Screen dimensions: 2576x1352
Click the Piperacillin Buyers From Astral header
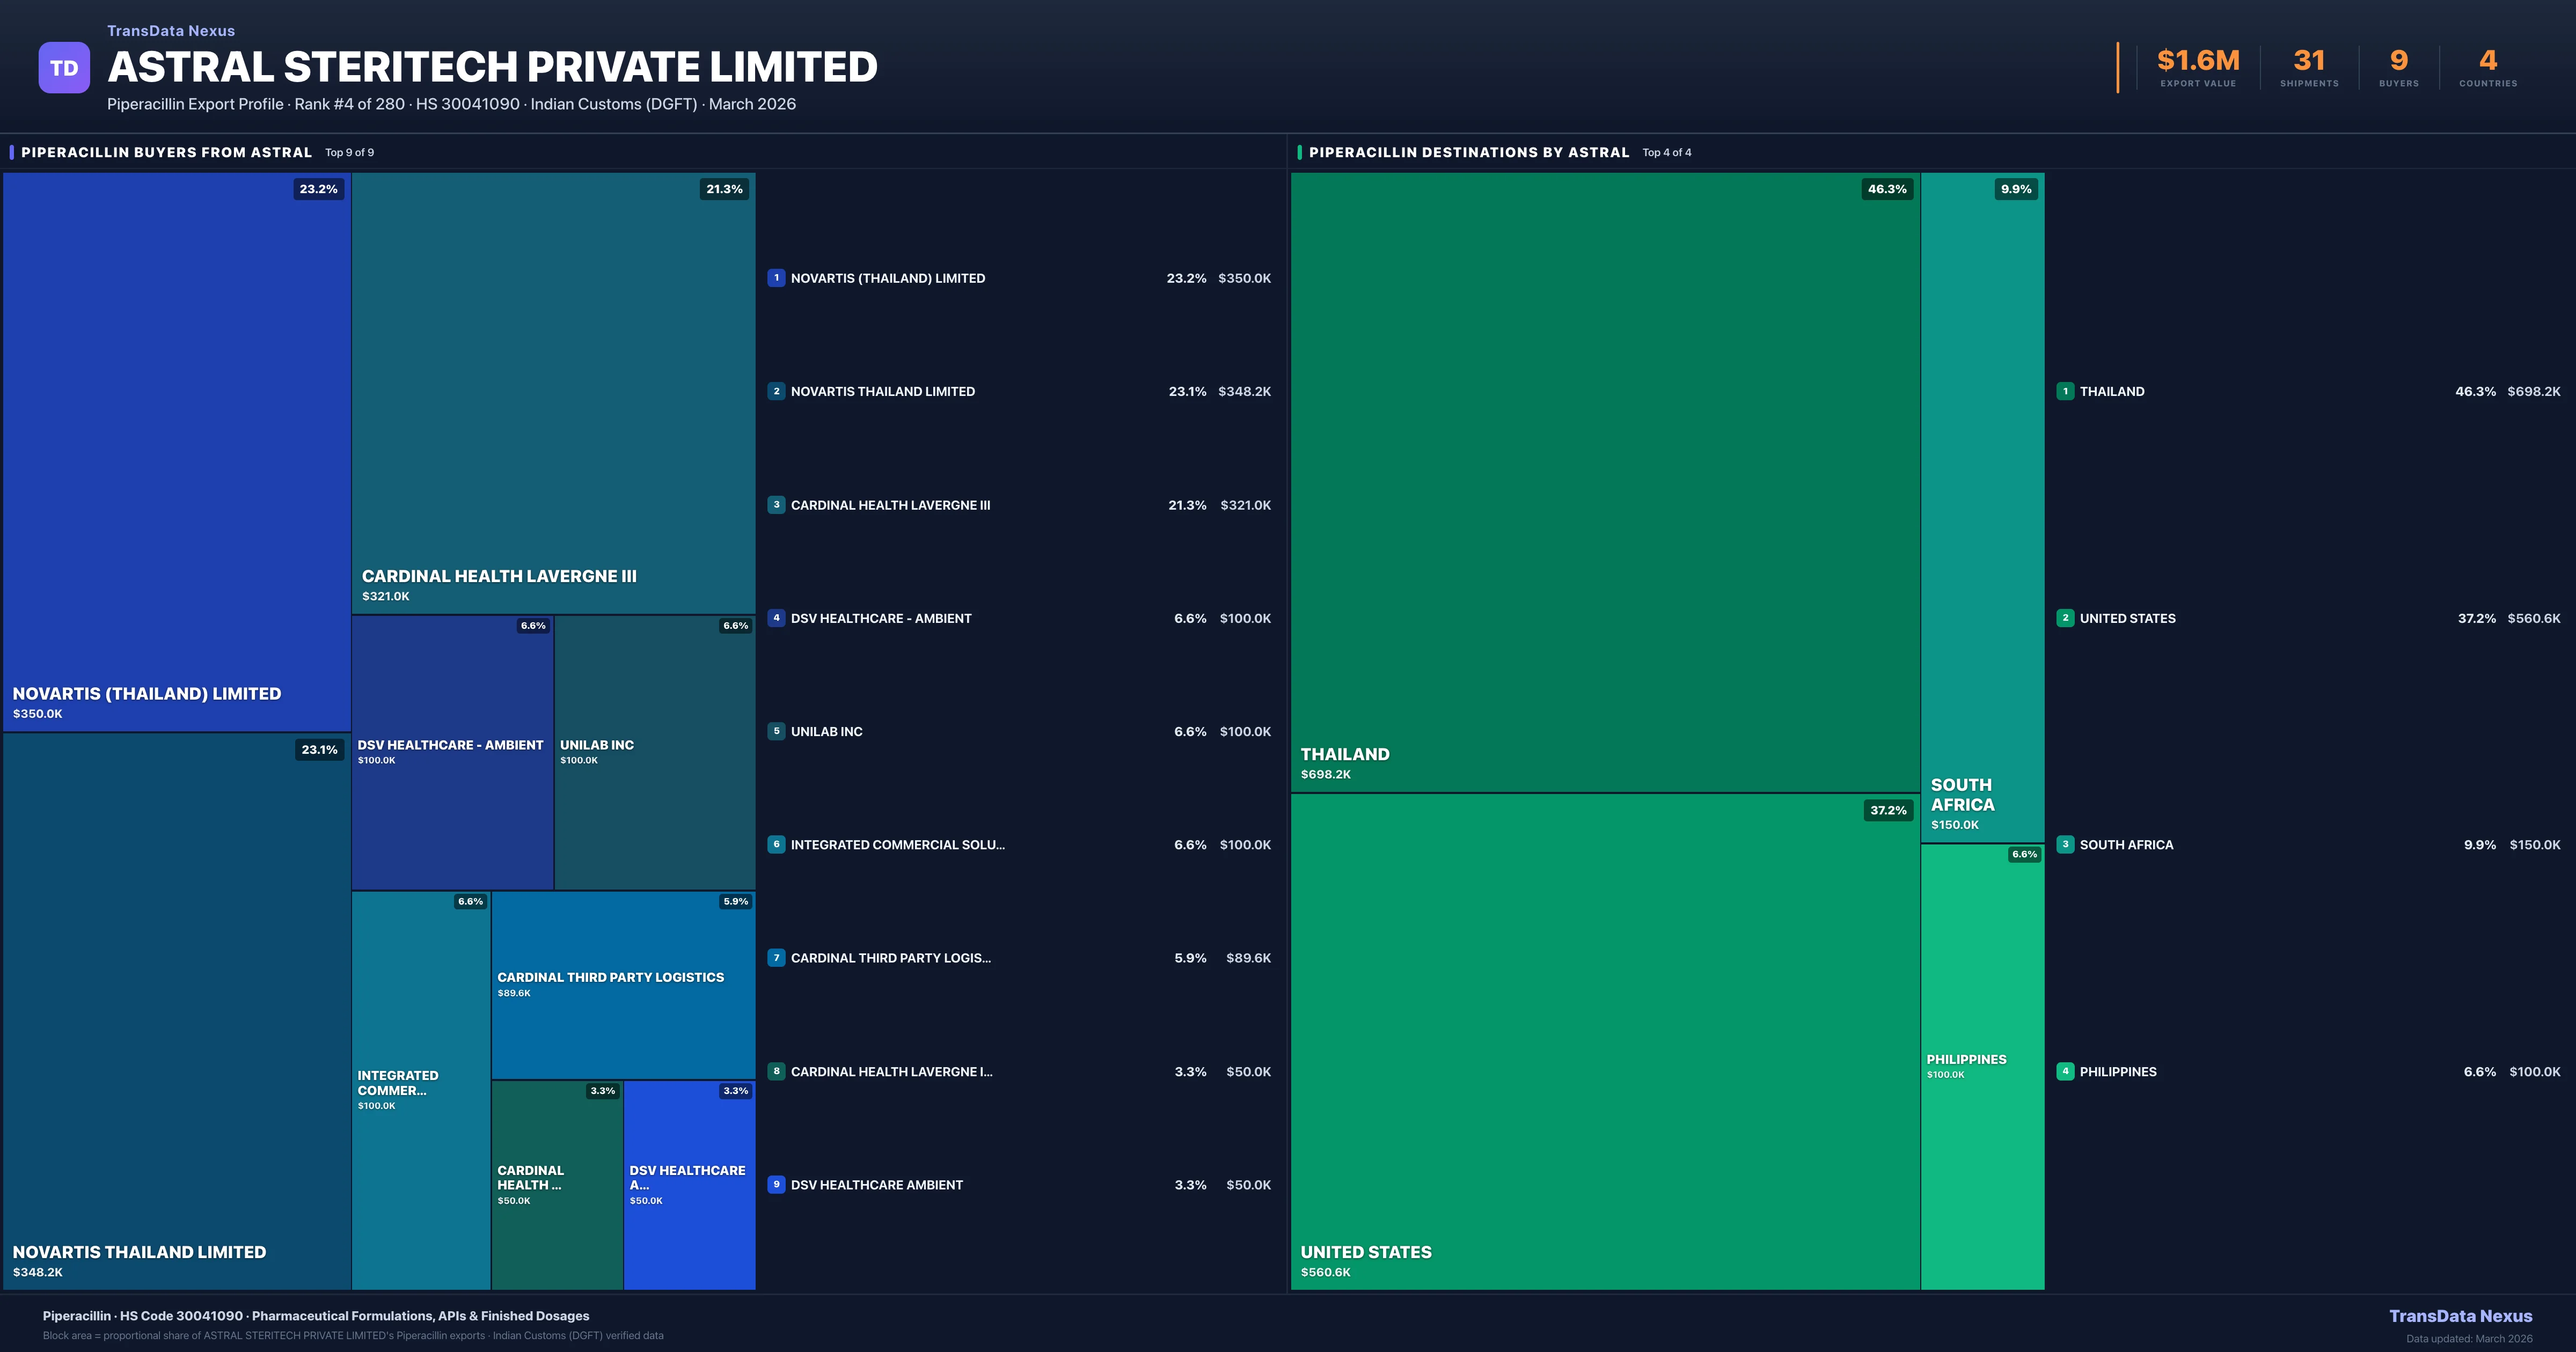pos(166,152)
